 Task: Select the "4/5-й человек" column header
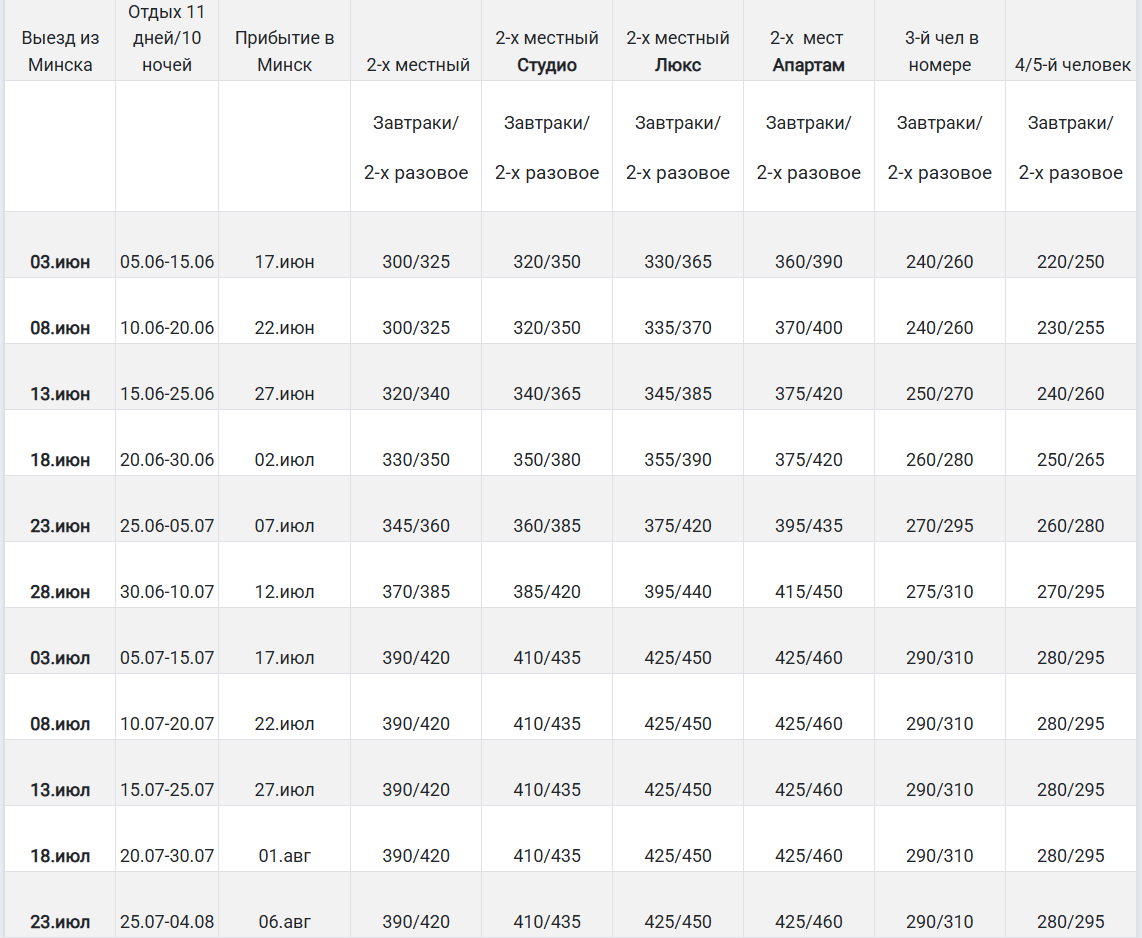click(1072, 65)
